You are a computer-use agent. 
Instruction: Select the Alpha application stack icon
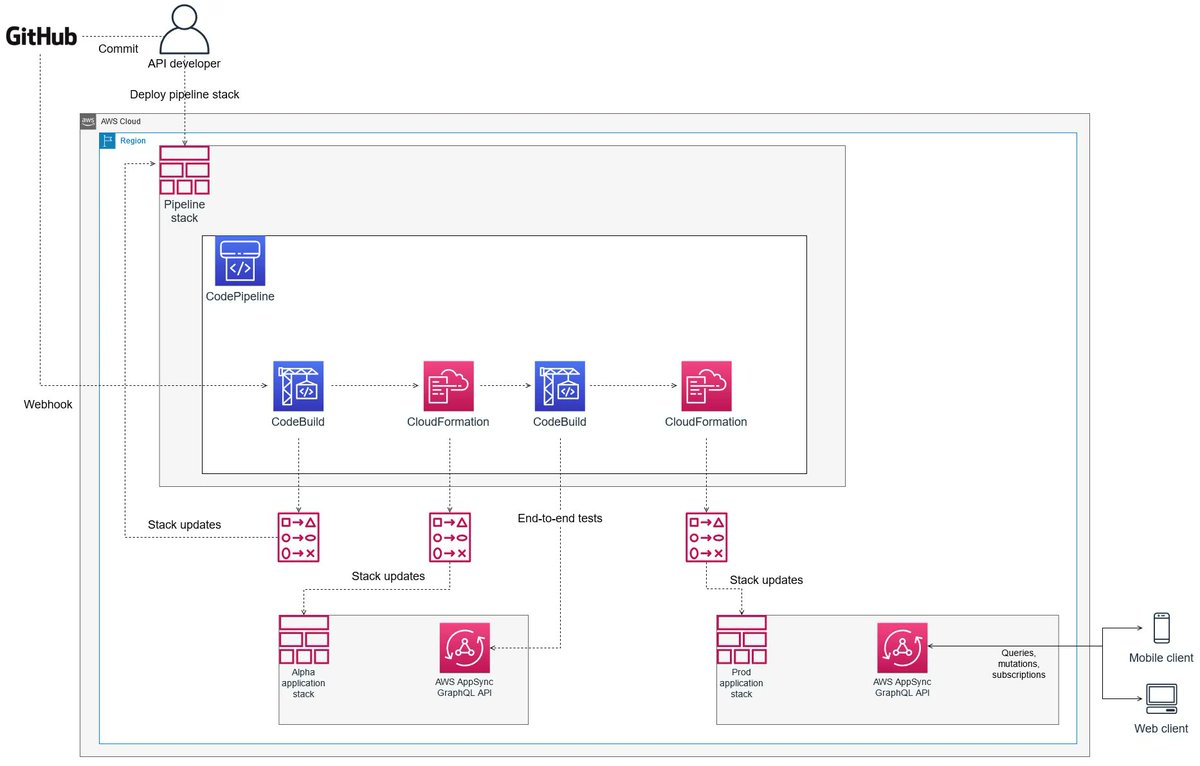point(304,639)
